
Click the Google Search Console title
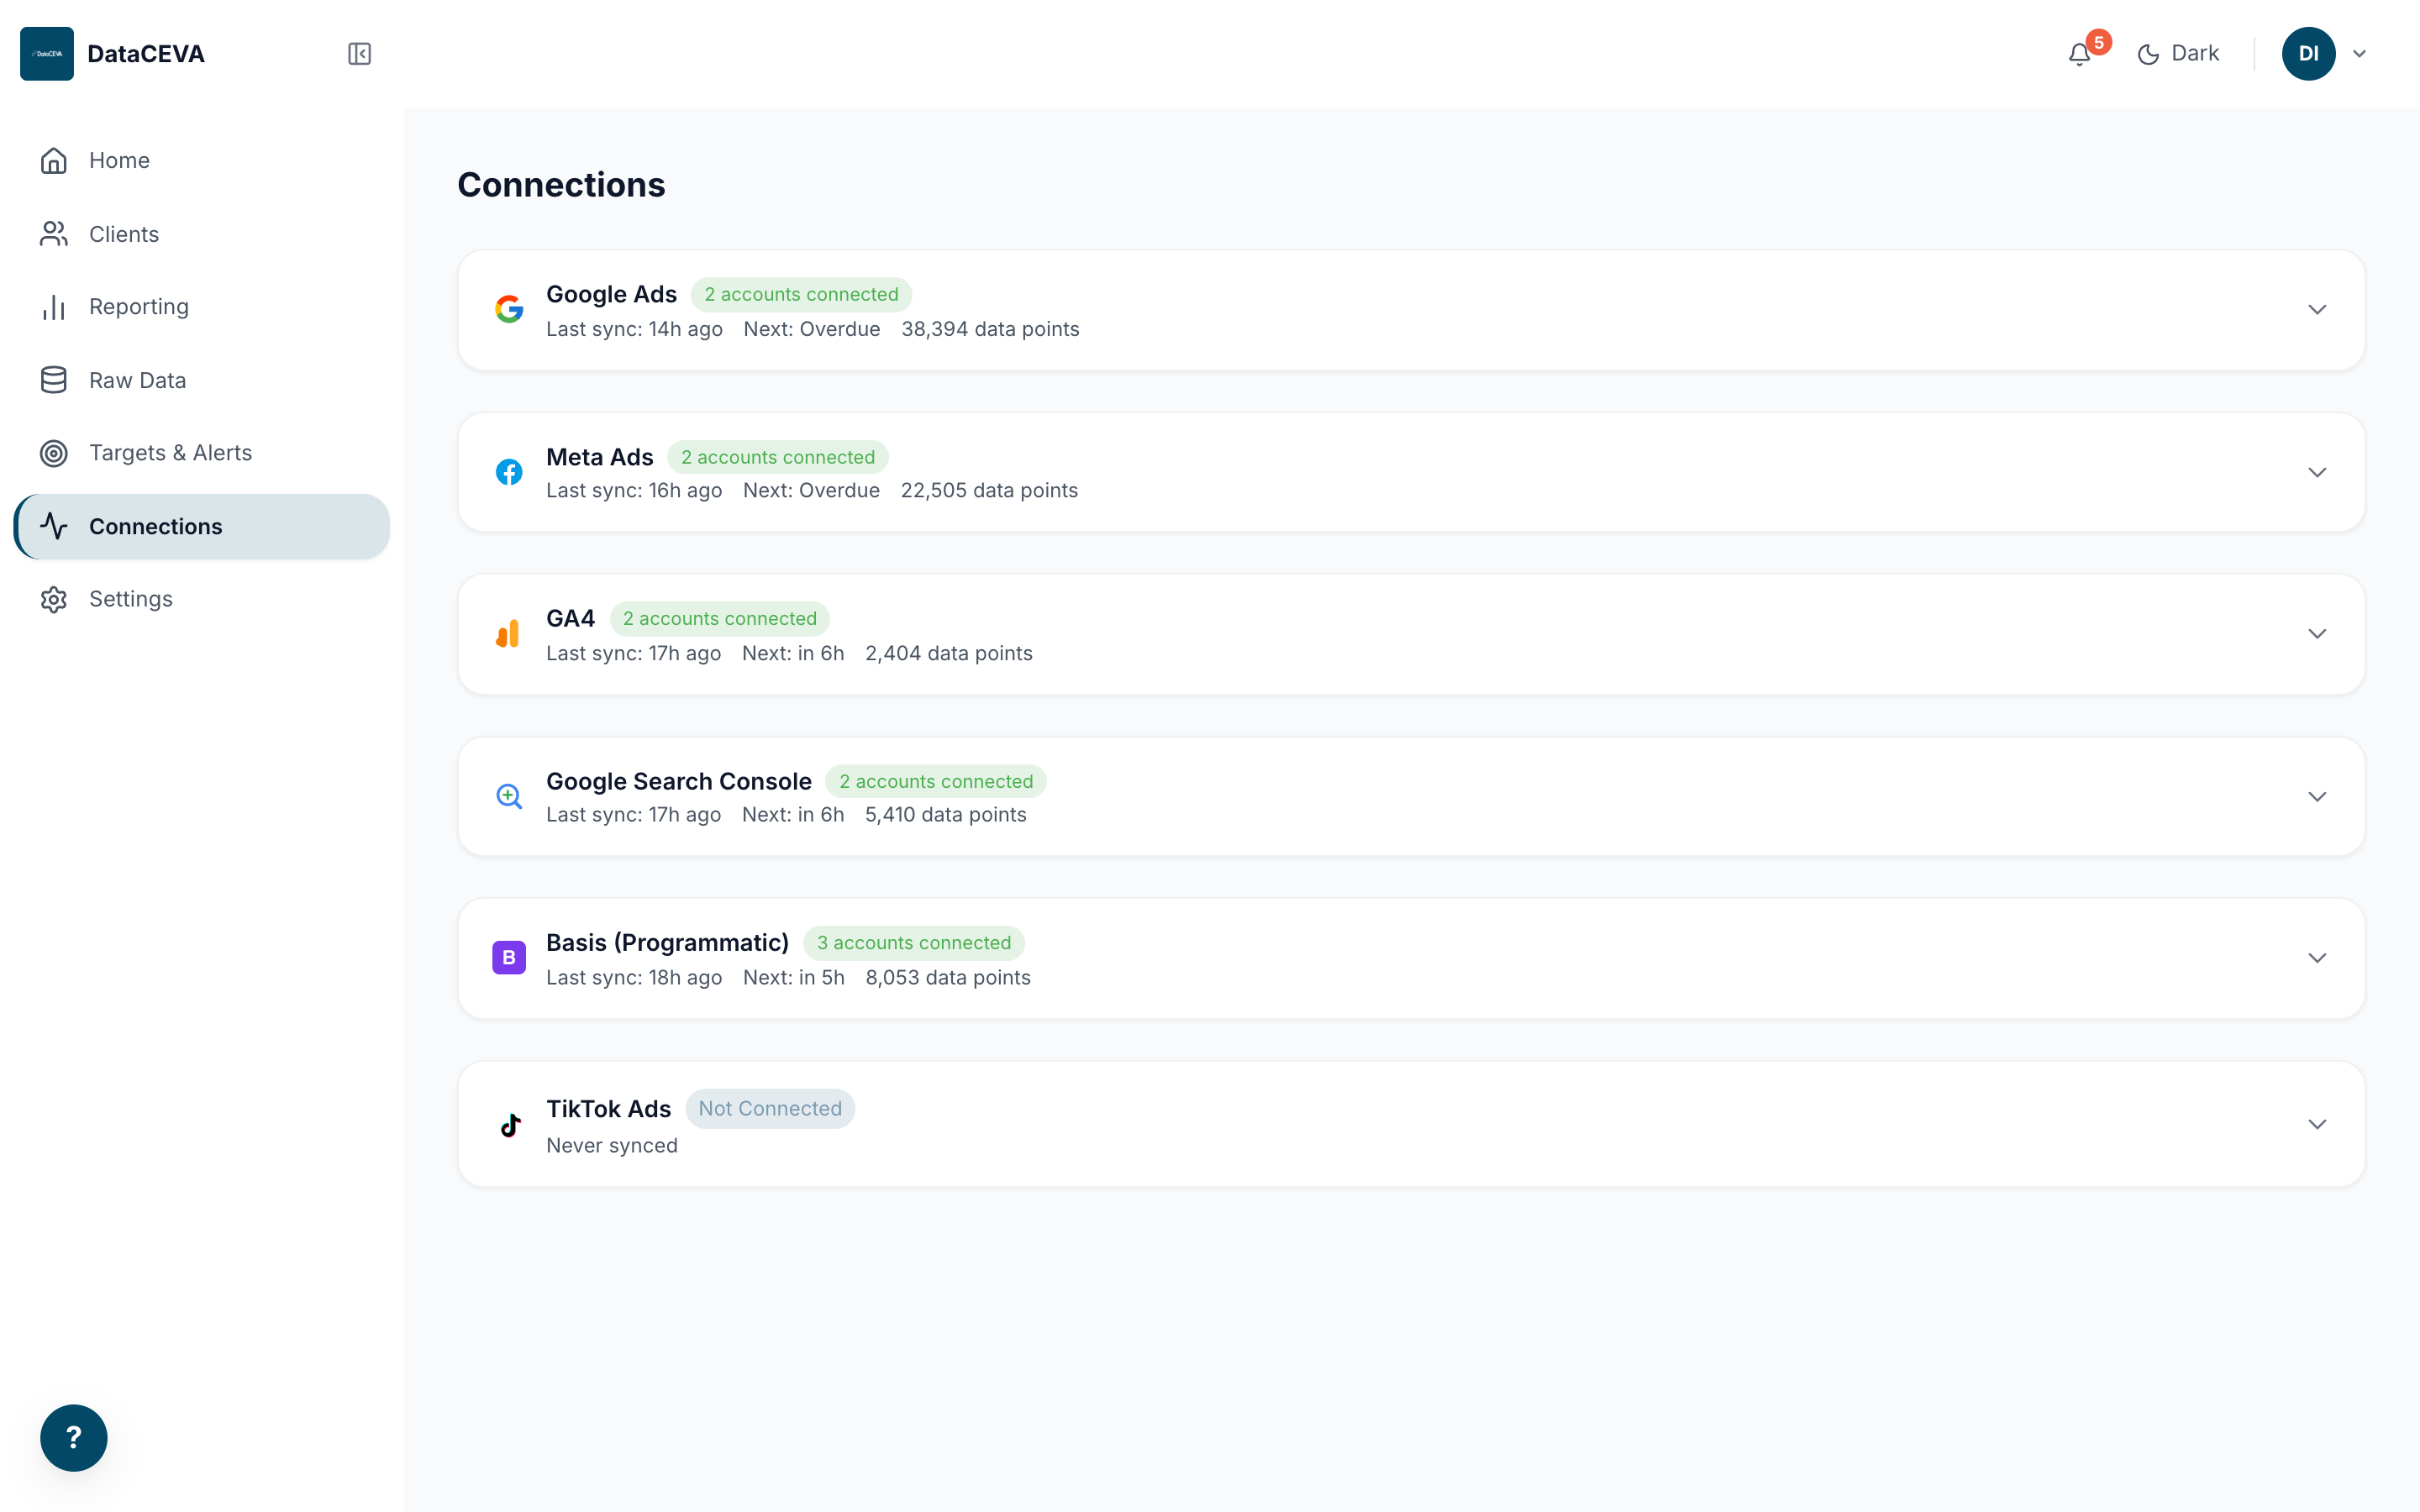(678, 781)
